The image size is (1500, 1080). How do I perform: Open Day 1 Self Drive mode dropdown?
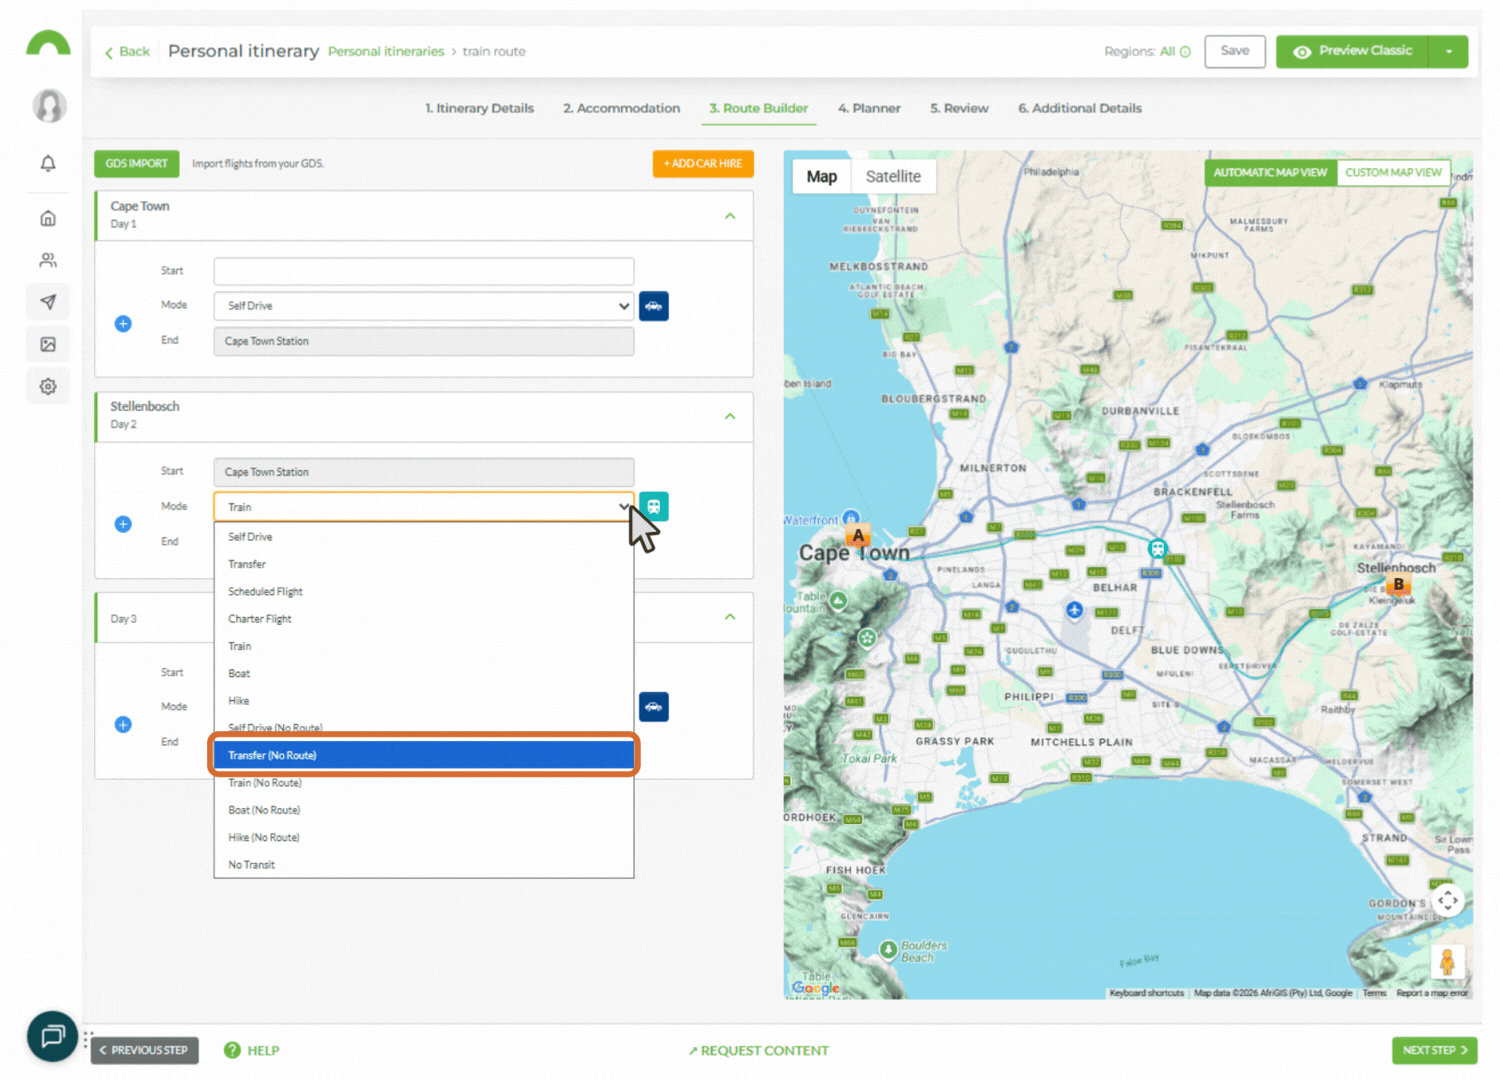[x=424, y=306]
